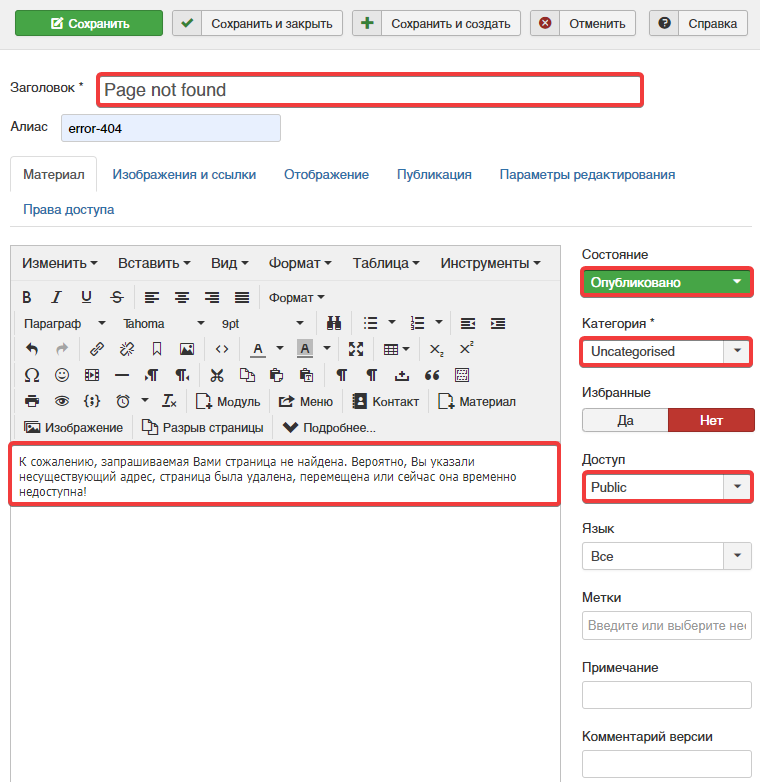This screenshot has width=760, height=782.
Task: Open the text color picker arrow
Action: tap(280, 349)
